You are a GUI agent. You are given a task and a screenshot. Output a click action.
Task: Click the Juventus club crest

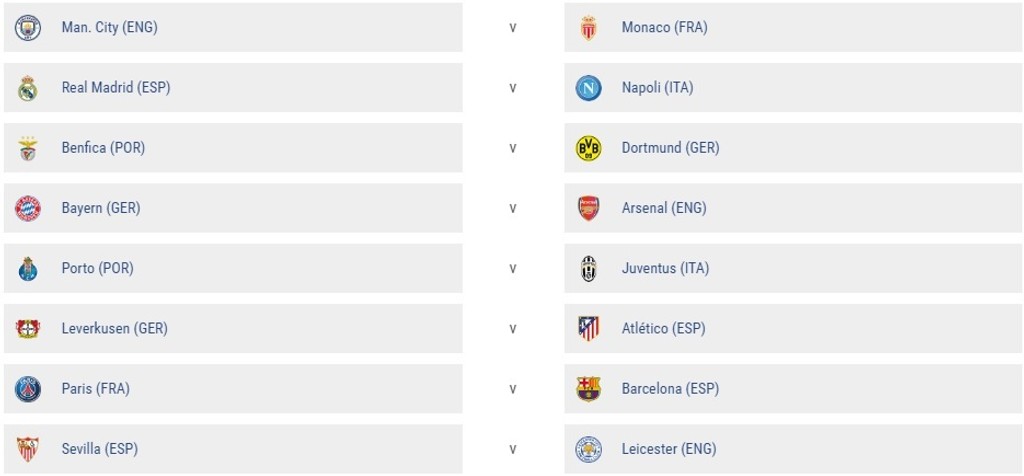tap(589, 268)
